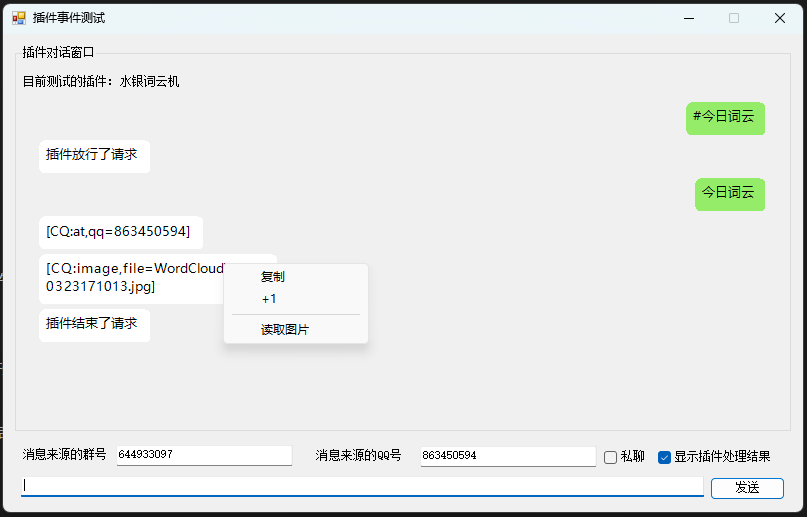Choose +1 in the context menu
Viewport: 807px width, 517px height.
pyautogui.click(x=269, y=299)
